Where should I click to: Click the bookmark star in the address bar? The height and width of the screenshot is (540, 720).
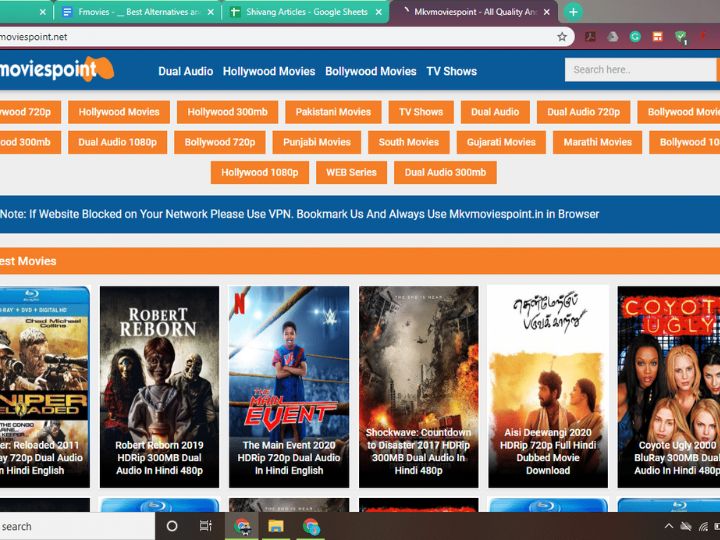pos(562,37)
